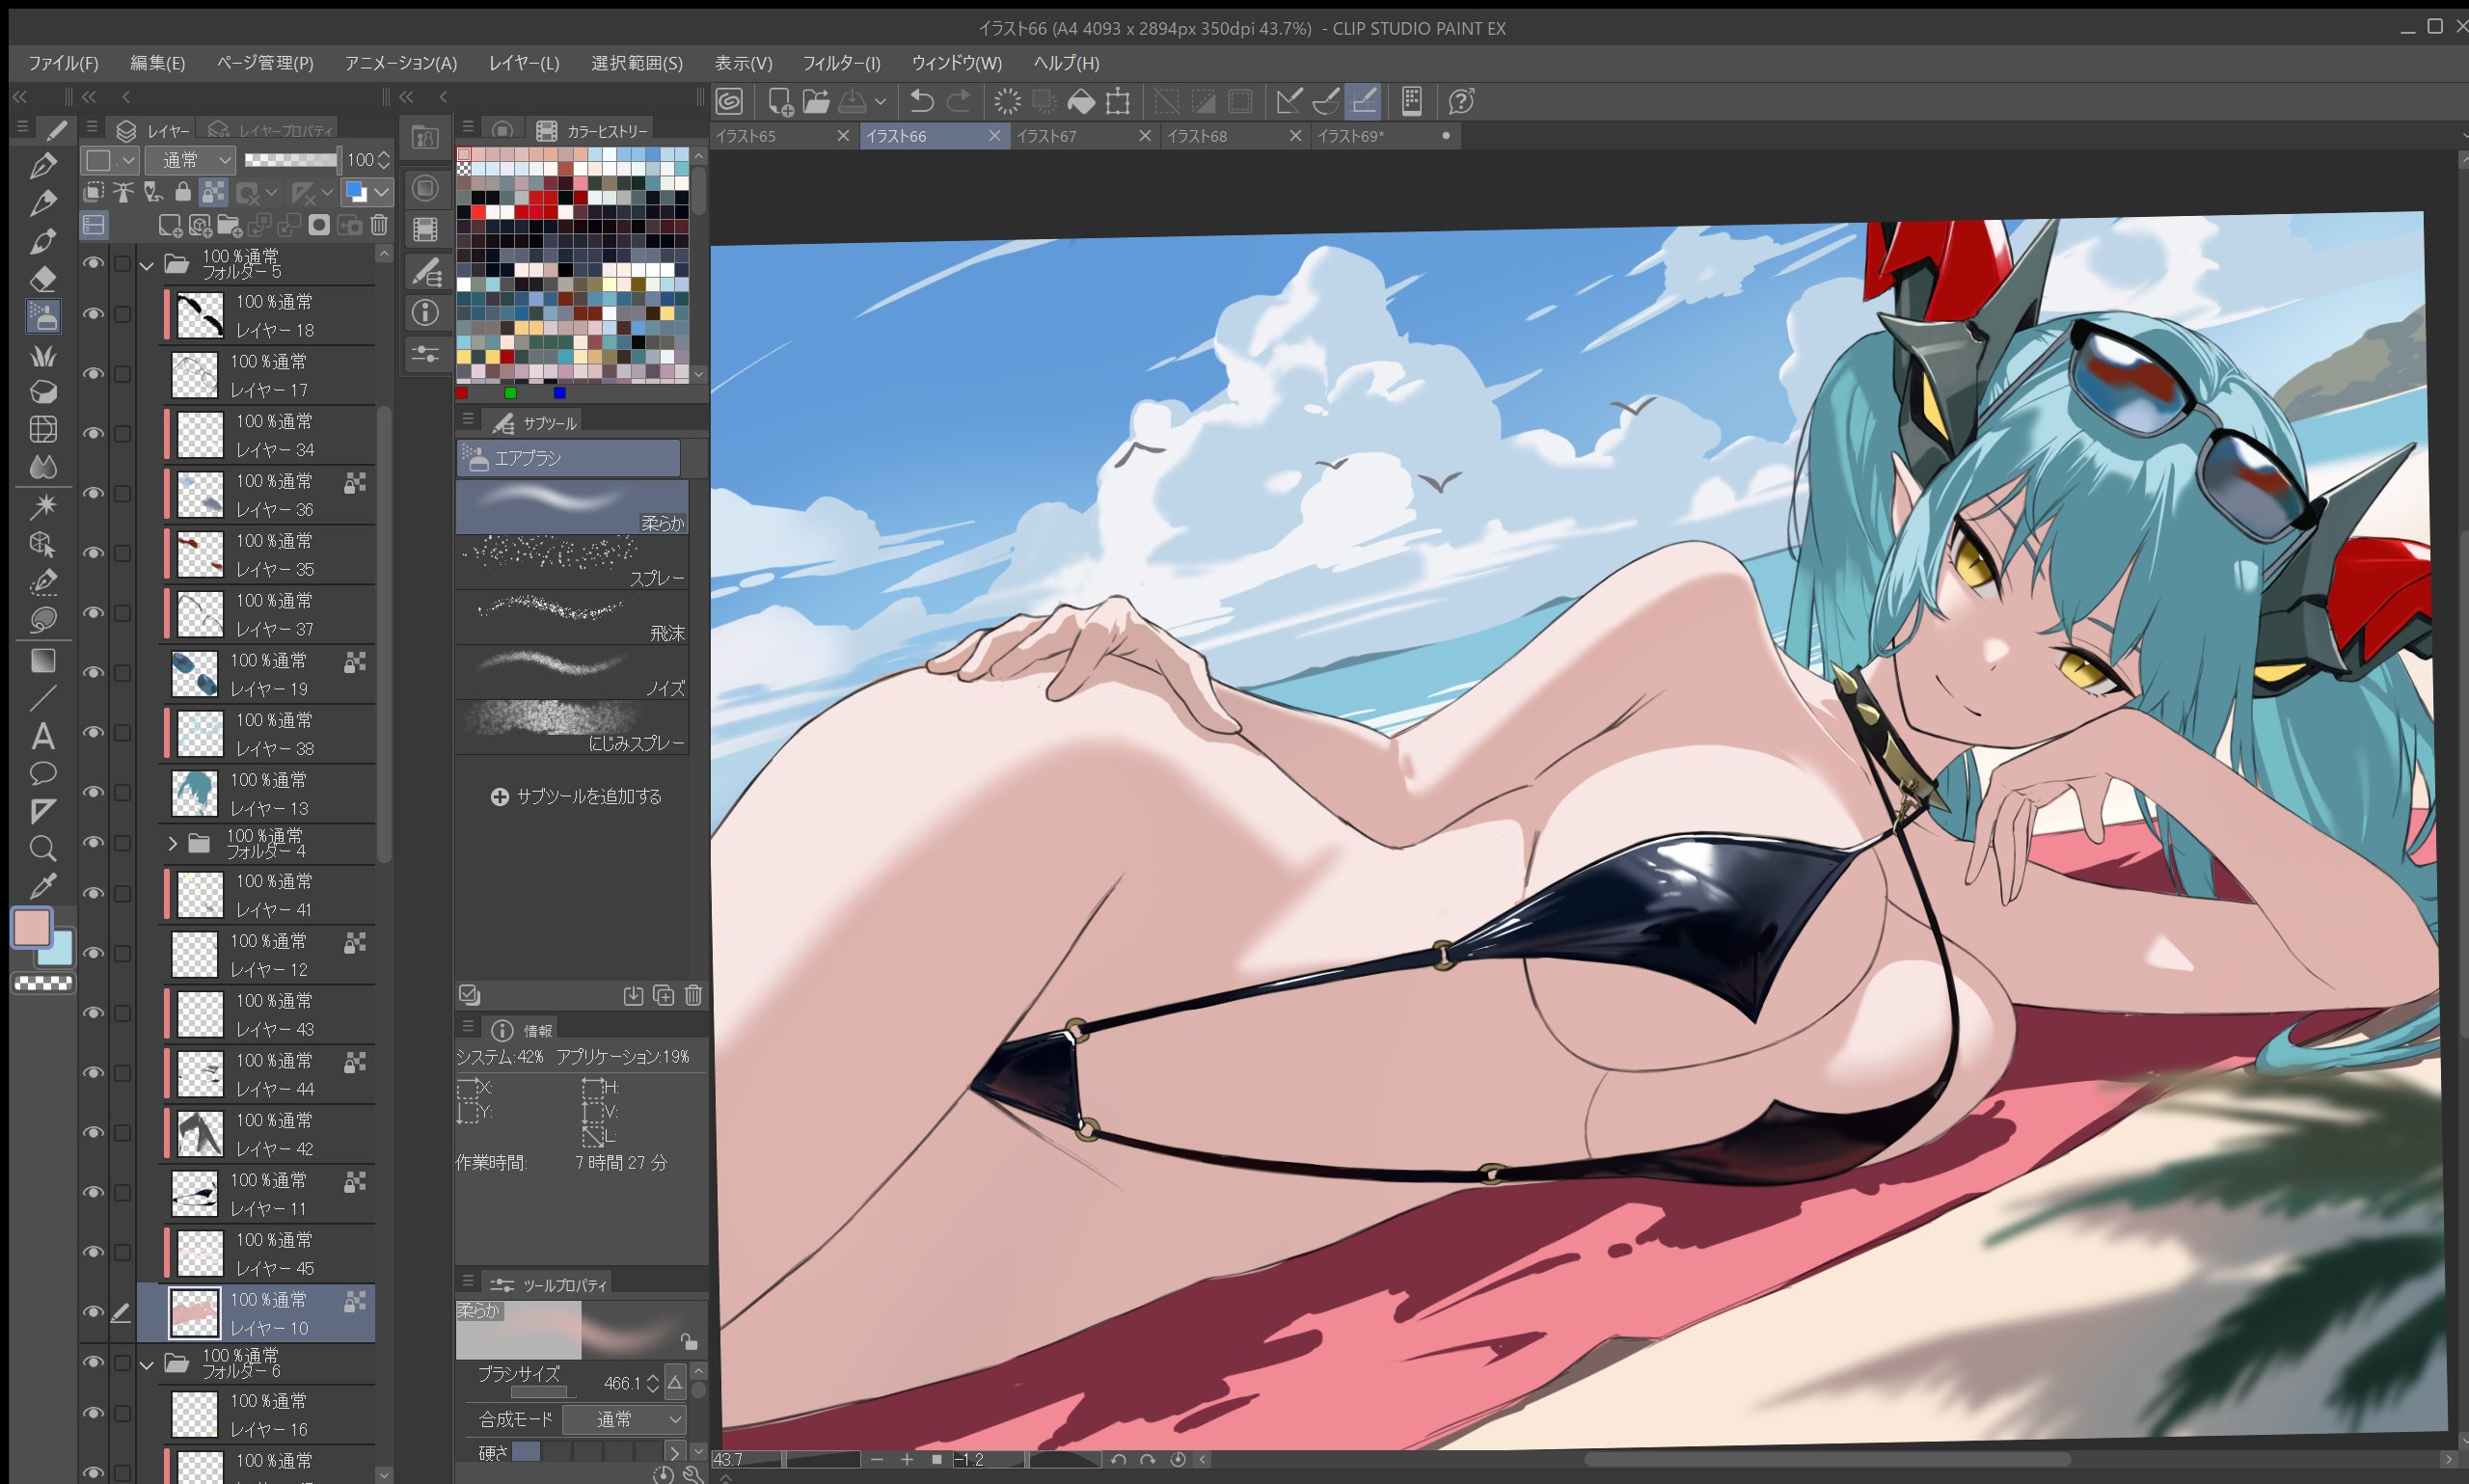
Task: Open the save icon dropdown arrow
Action: pos(880,101)
